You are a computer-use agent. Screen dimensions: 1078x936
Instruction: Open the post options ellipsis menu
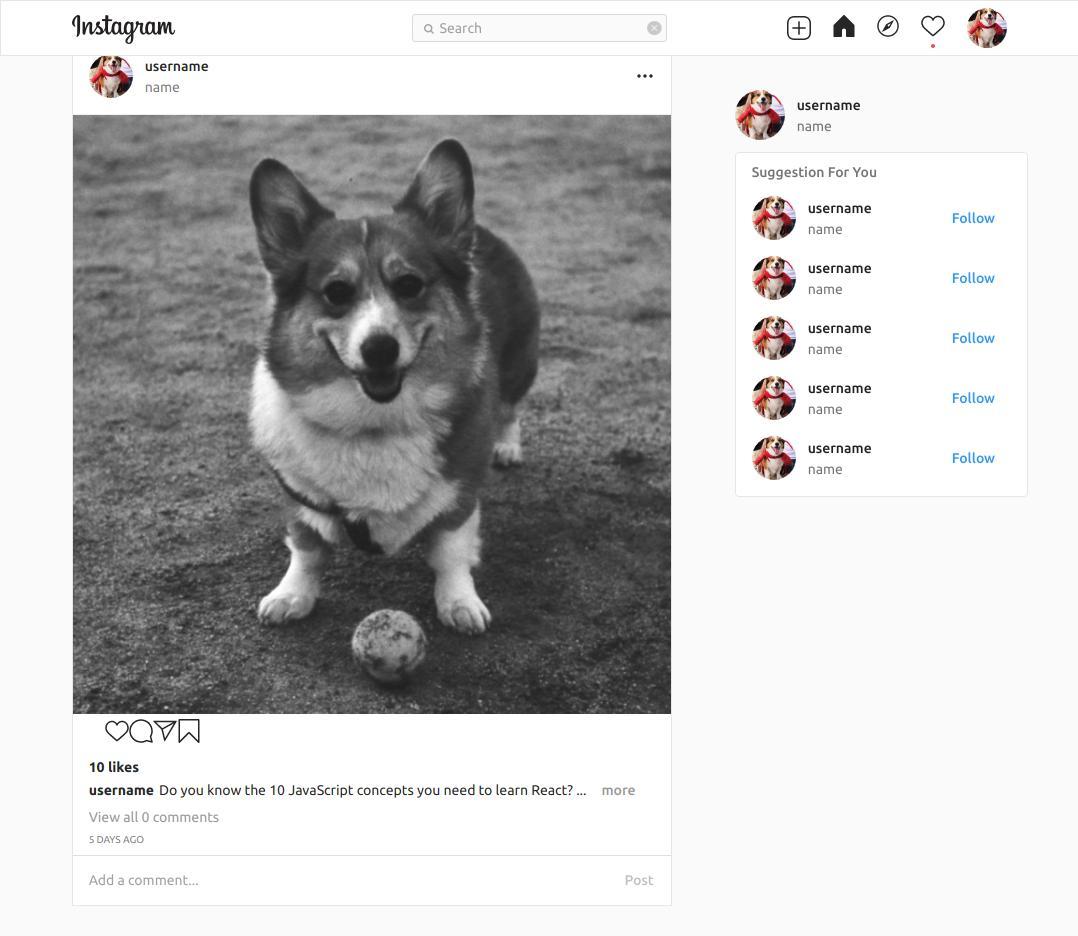(645, 75)
